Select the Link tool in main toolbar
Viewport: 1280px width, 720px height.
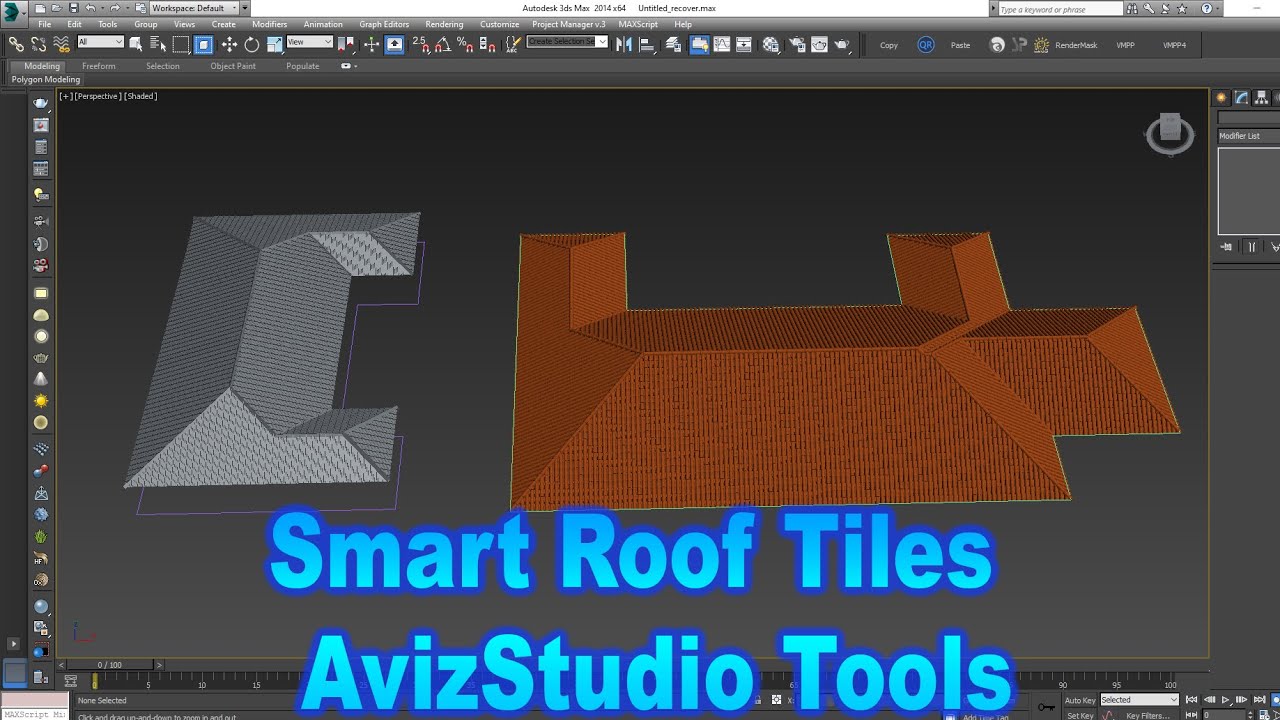(x=16, y=44)
